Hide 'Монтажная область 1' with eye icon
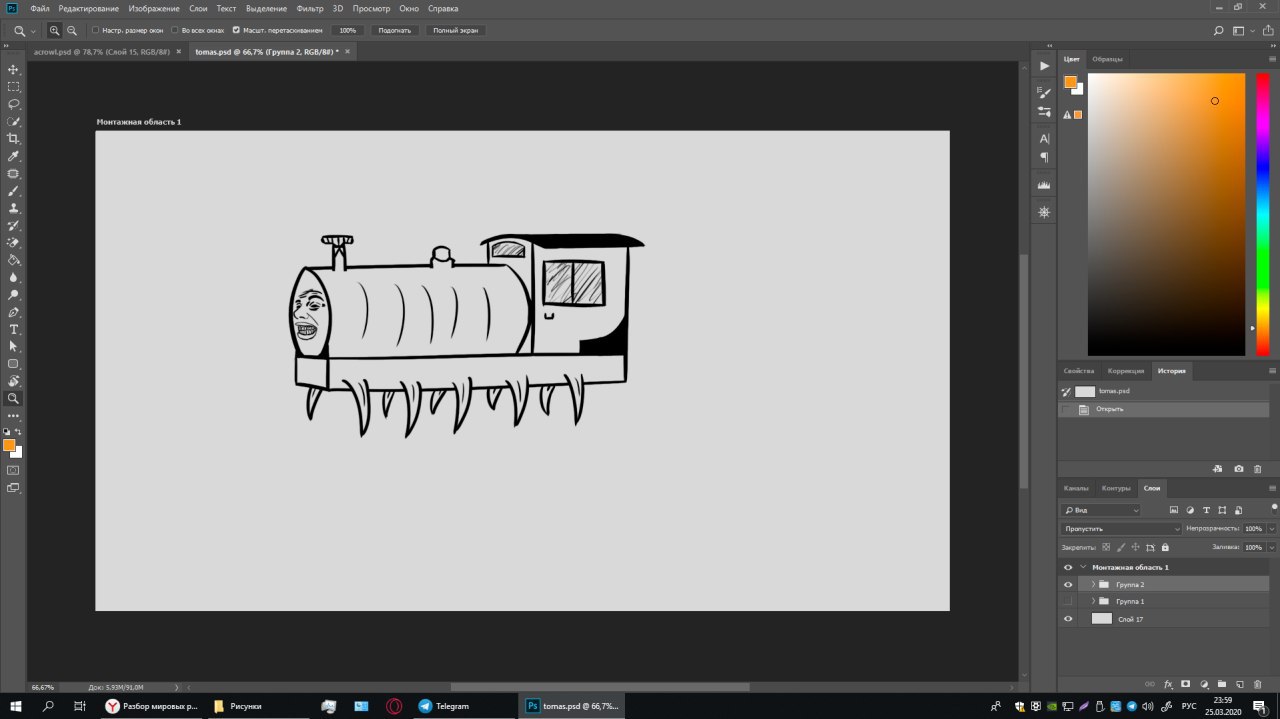This screenshot has width=1280, height=719. (x=1068, y=567)
